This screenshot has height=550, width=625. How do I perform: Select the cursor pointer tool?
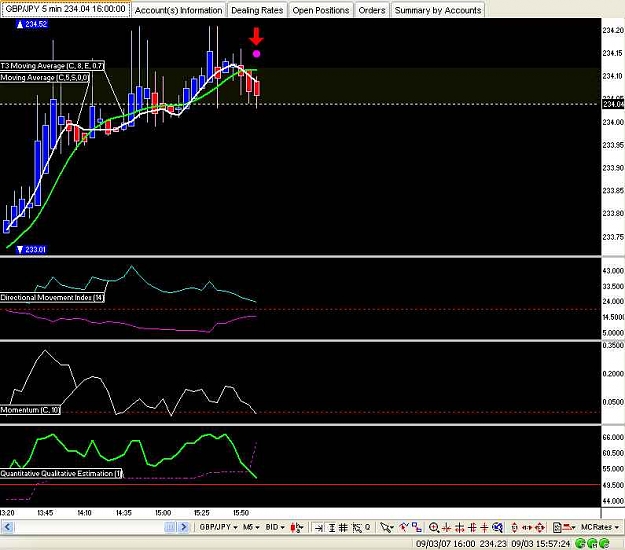(x=384, y=528)
